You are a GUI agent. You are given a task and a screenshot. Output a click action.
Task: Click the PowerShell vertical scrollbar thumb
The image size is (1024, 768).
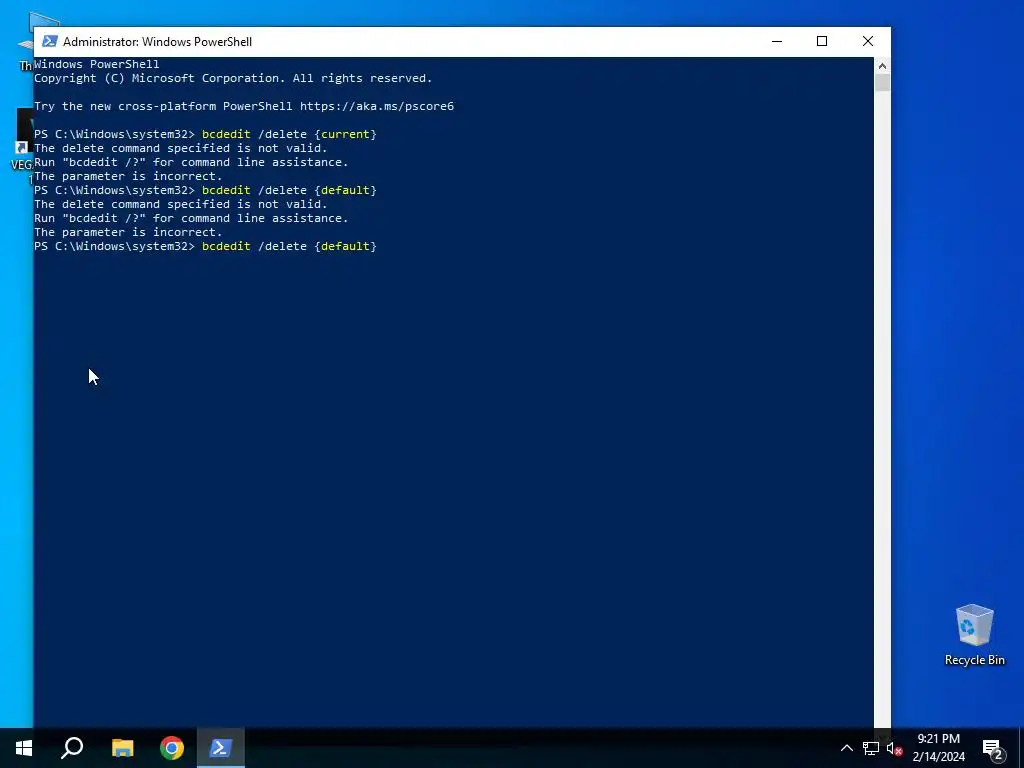(882, 82)
